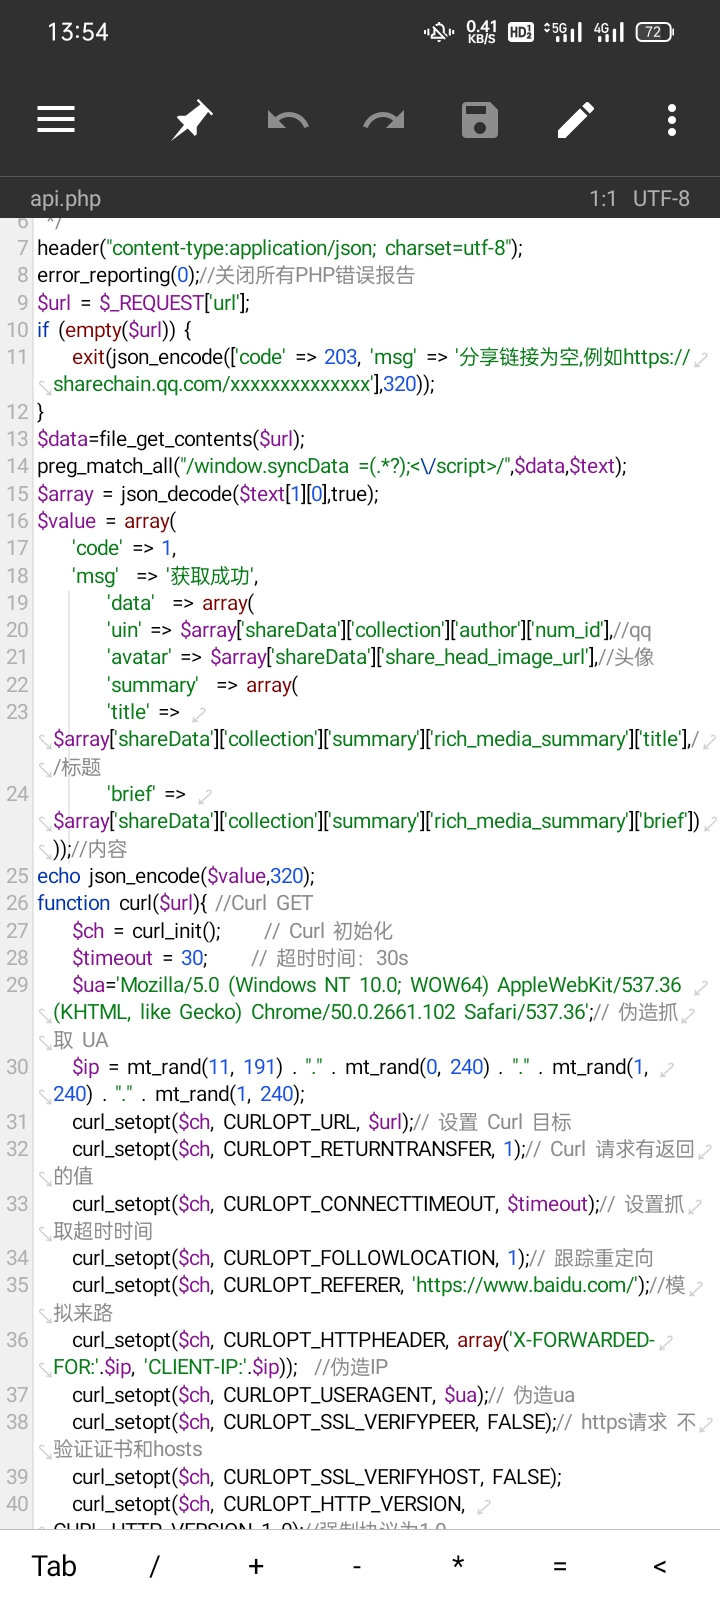Image resolution: width=720 pixels, height=1600 pixels.
Task: Open the hamburger navigation menu
Action: coord(56,120)
